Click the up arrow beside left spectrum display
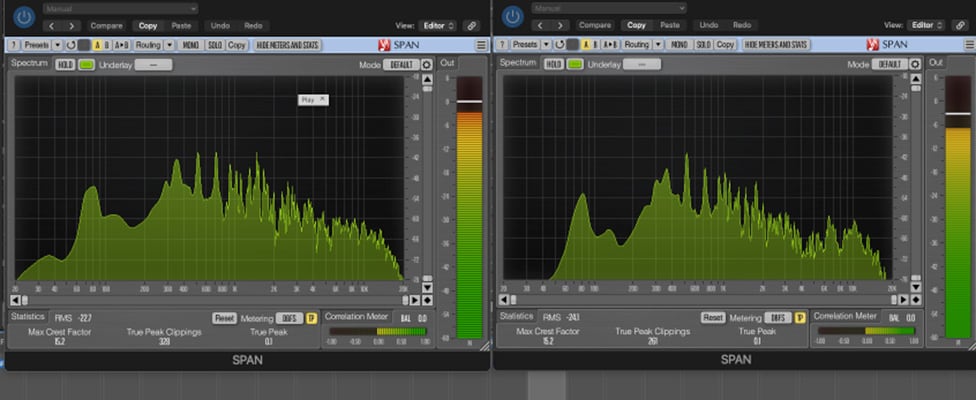This screenshot has height=400, width=976. pyautogui.click(x=427, y=80)
